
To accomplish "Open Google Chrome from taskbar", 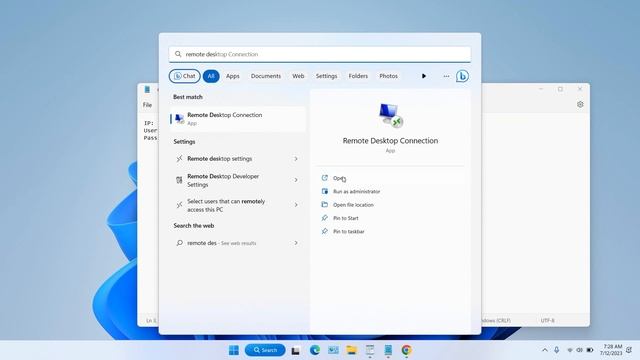I will 406,350.
